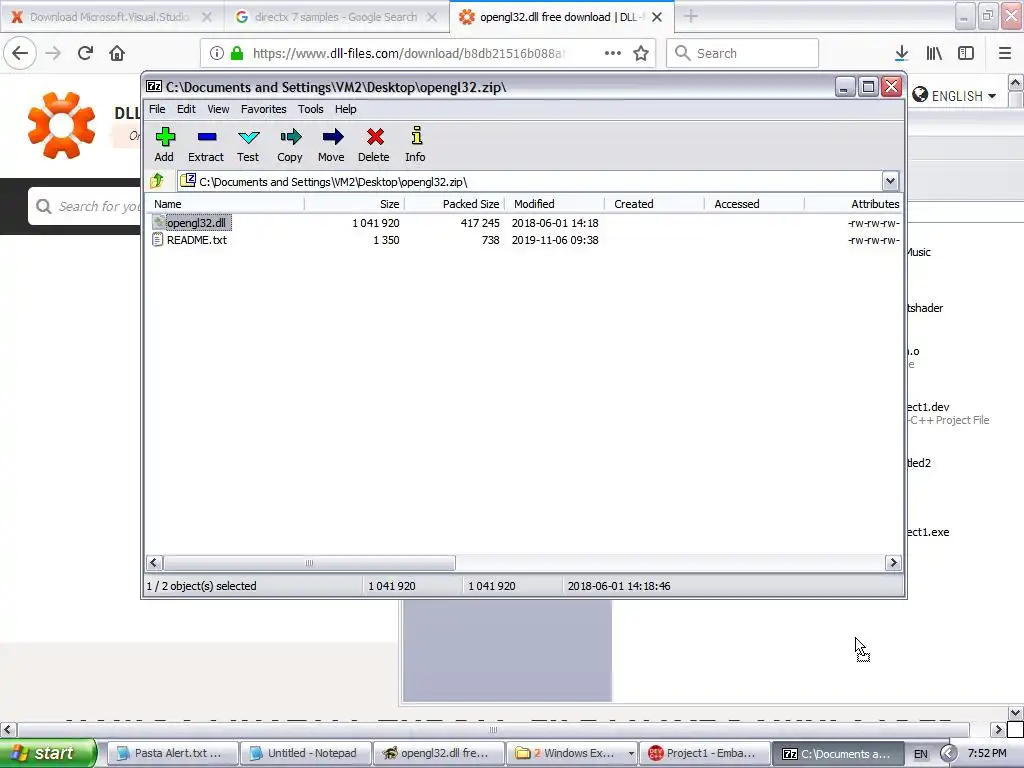Click README.txt modified date 2019-11-06 09:38

(x=555, y=240)
